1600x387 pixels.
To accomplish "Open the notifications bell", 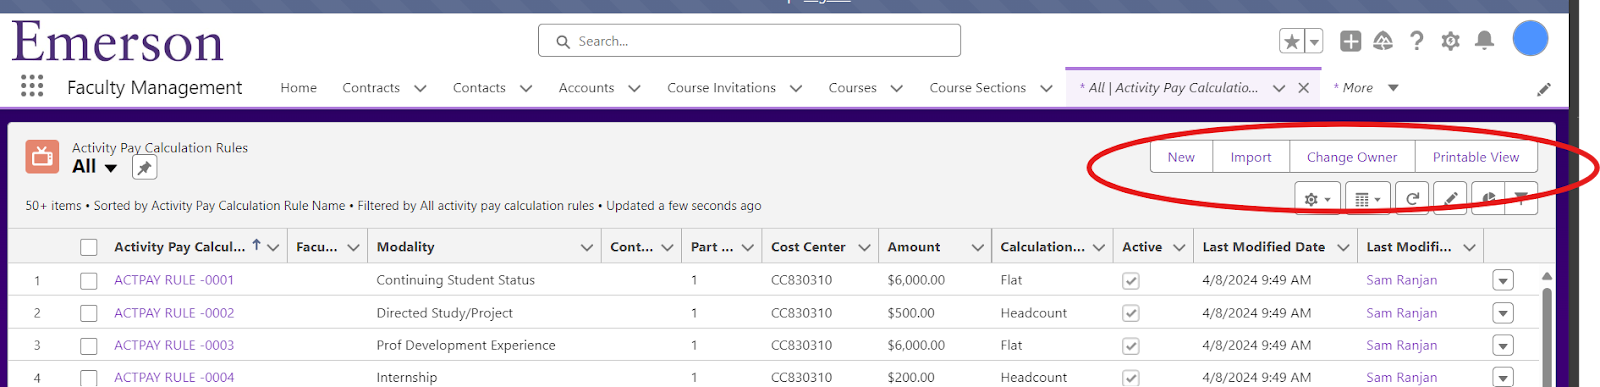I will click(x=1484, y=41).
